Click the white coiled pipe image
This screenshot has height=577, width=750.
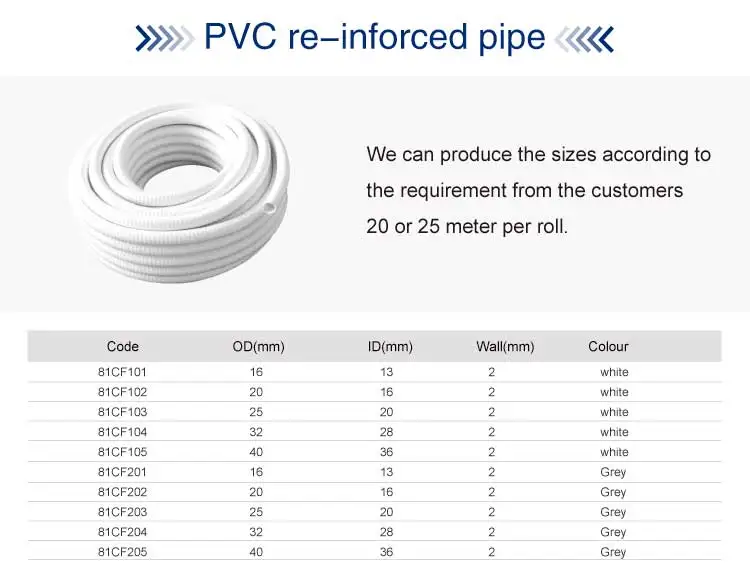179,193
